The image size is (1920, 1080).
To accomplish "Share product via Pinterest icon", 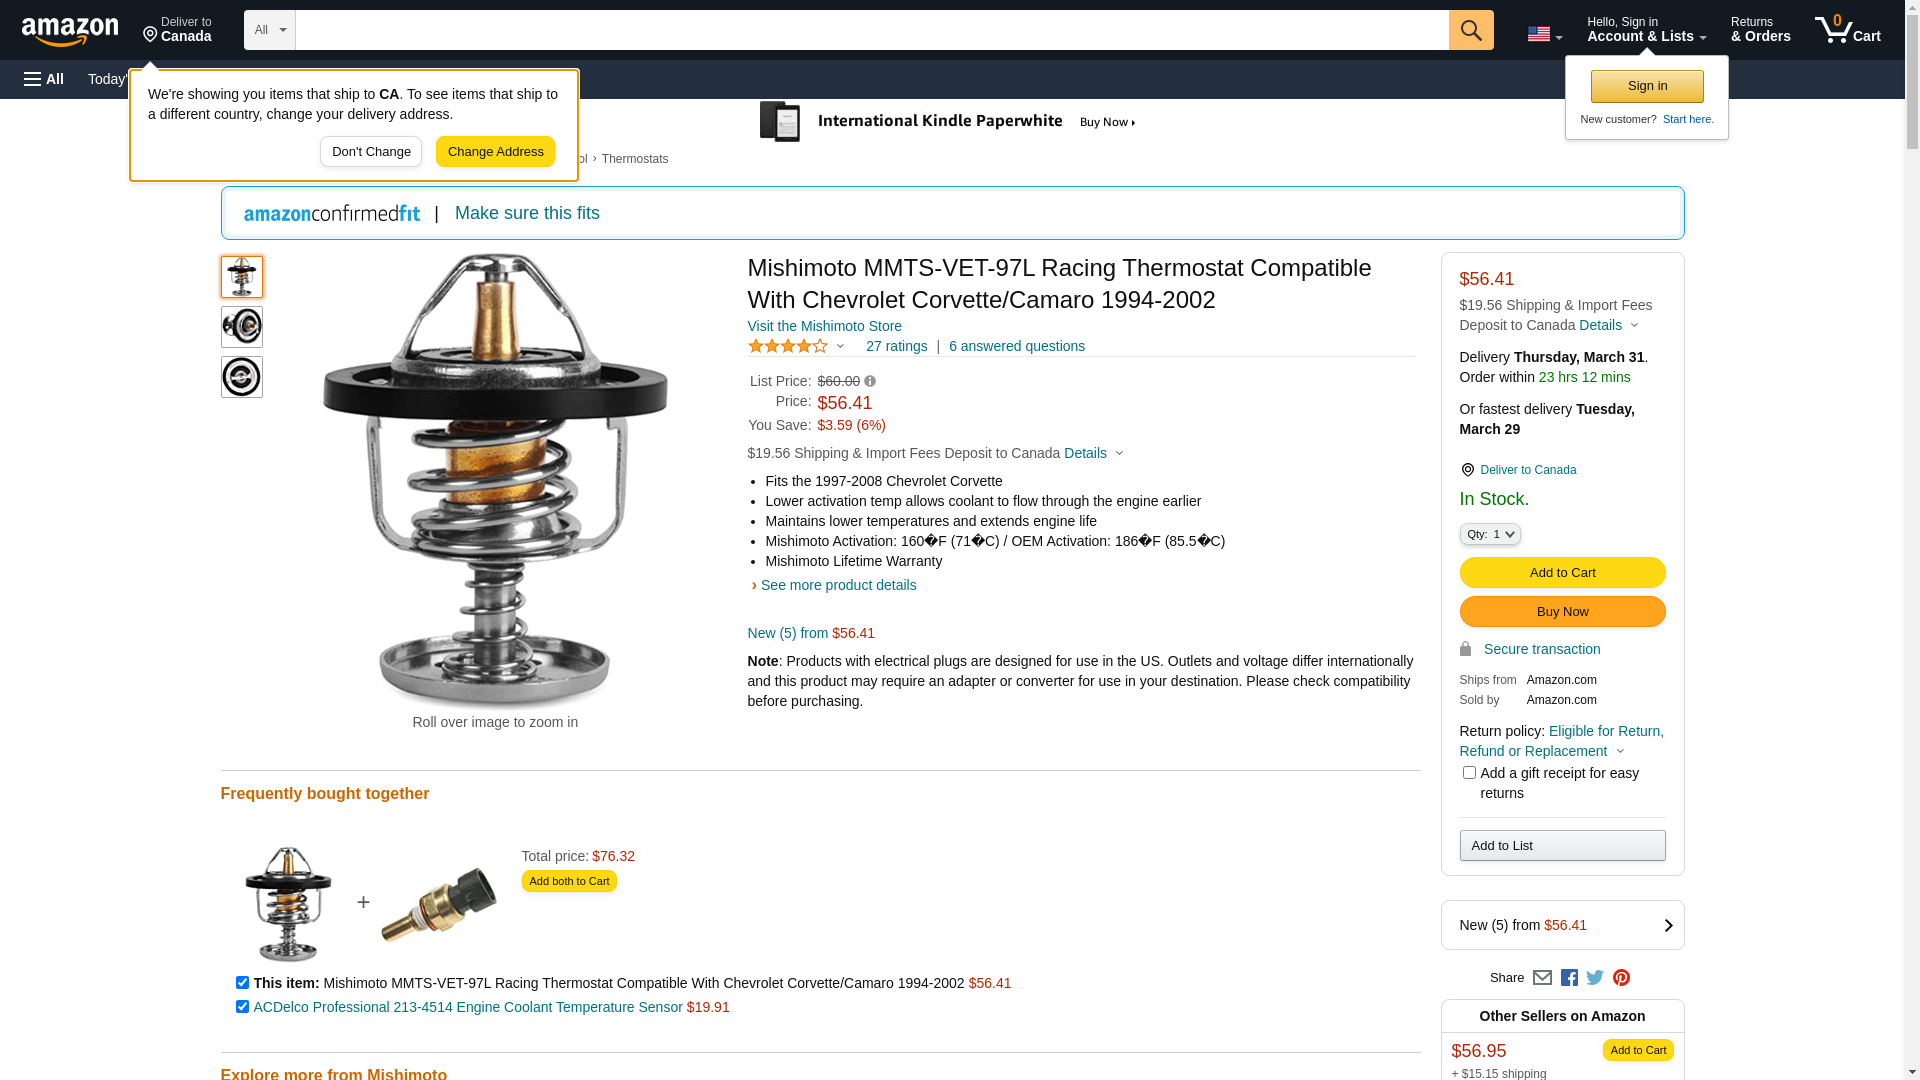I will 1621,978.
